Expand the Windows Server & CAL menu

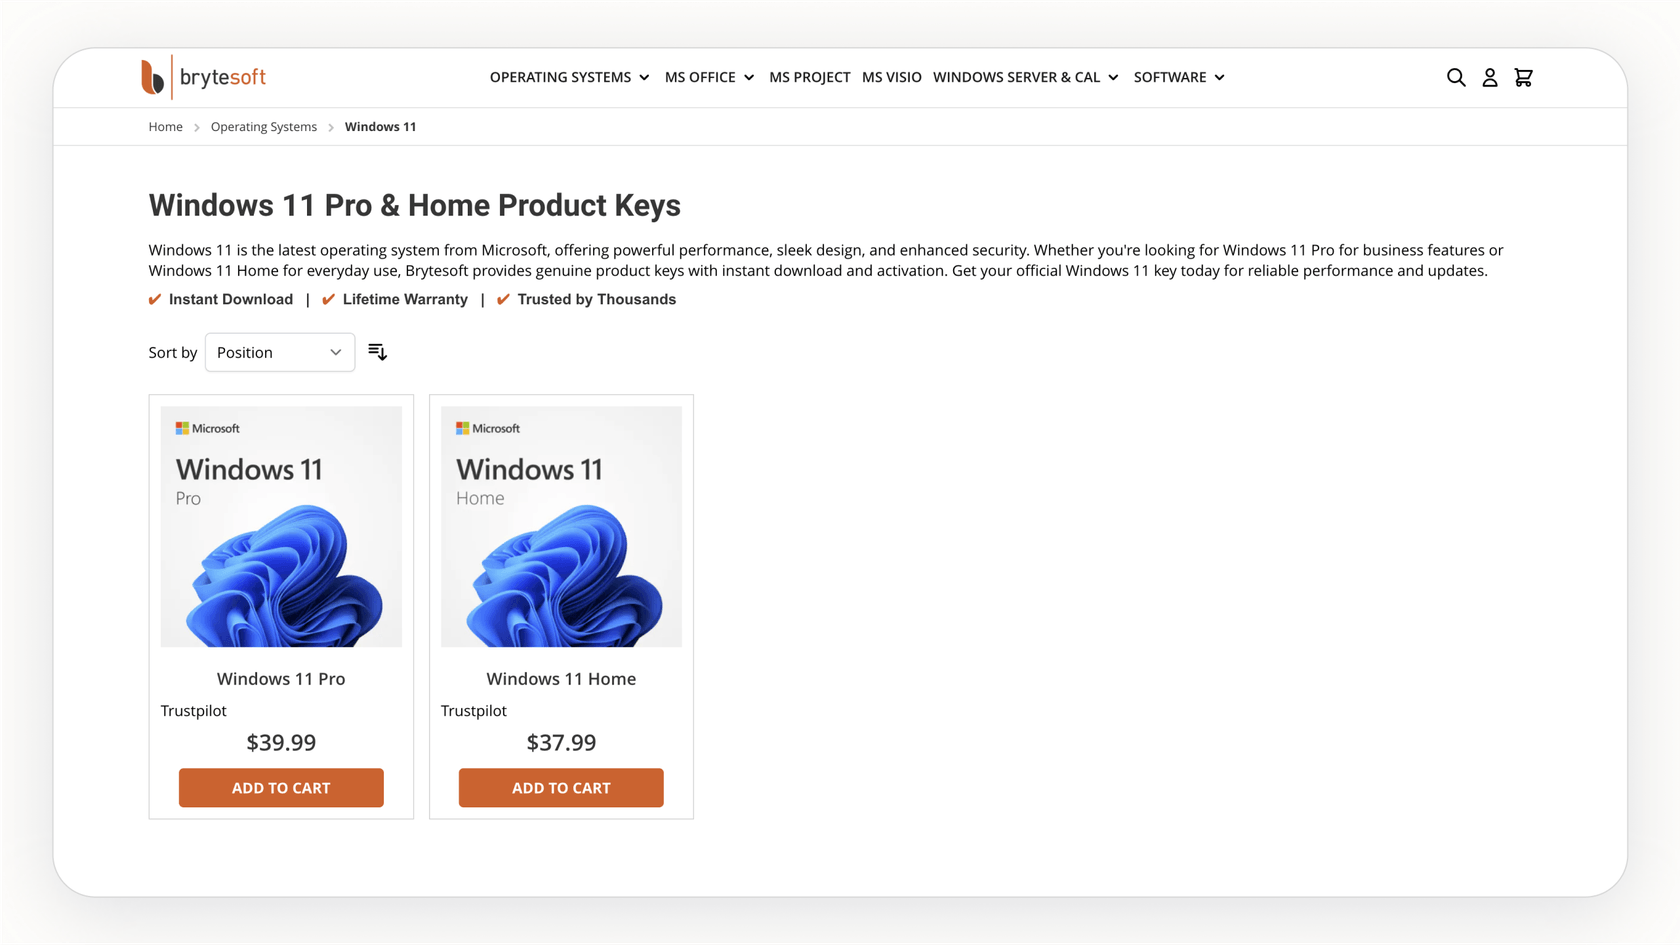click(1025, 77)
